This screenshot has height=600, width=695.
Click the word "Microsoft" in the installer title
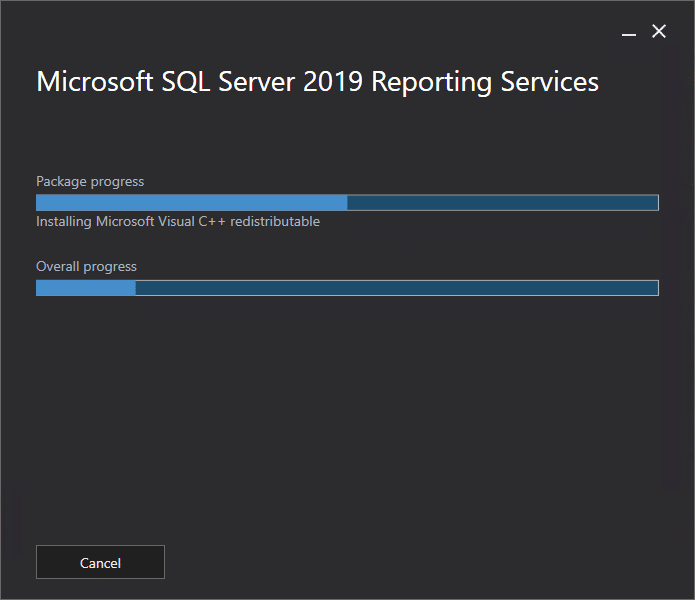88,82
